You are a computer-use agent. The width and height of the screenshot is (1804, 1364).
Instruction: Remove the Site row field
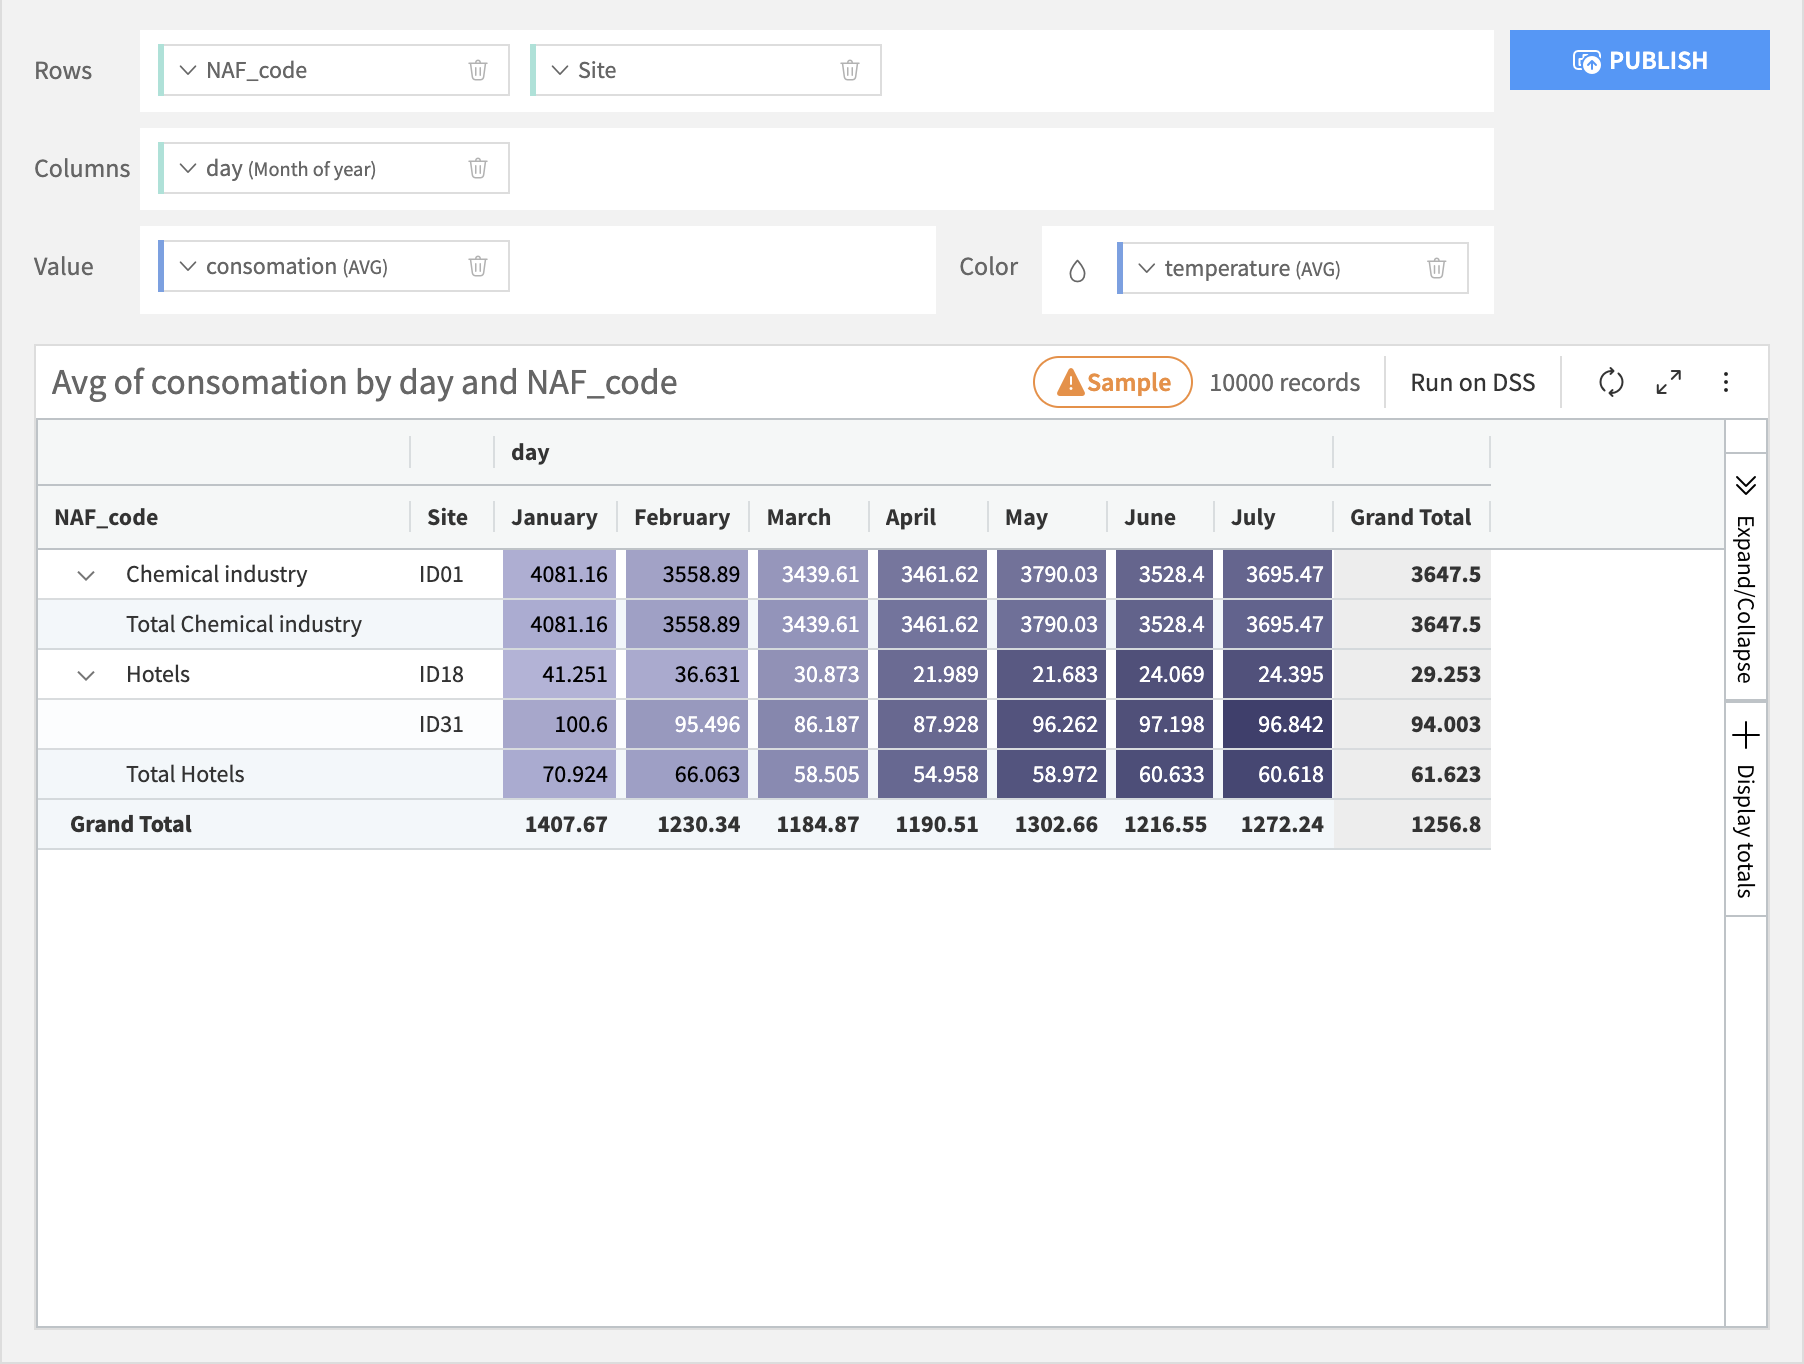point(850,70)
